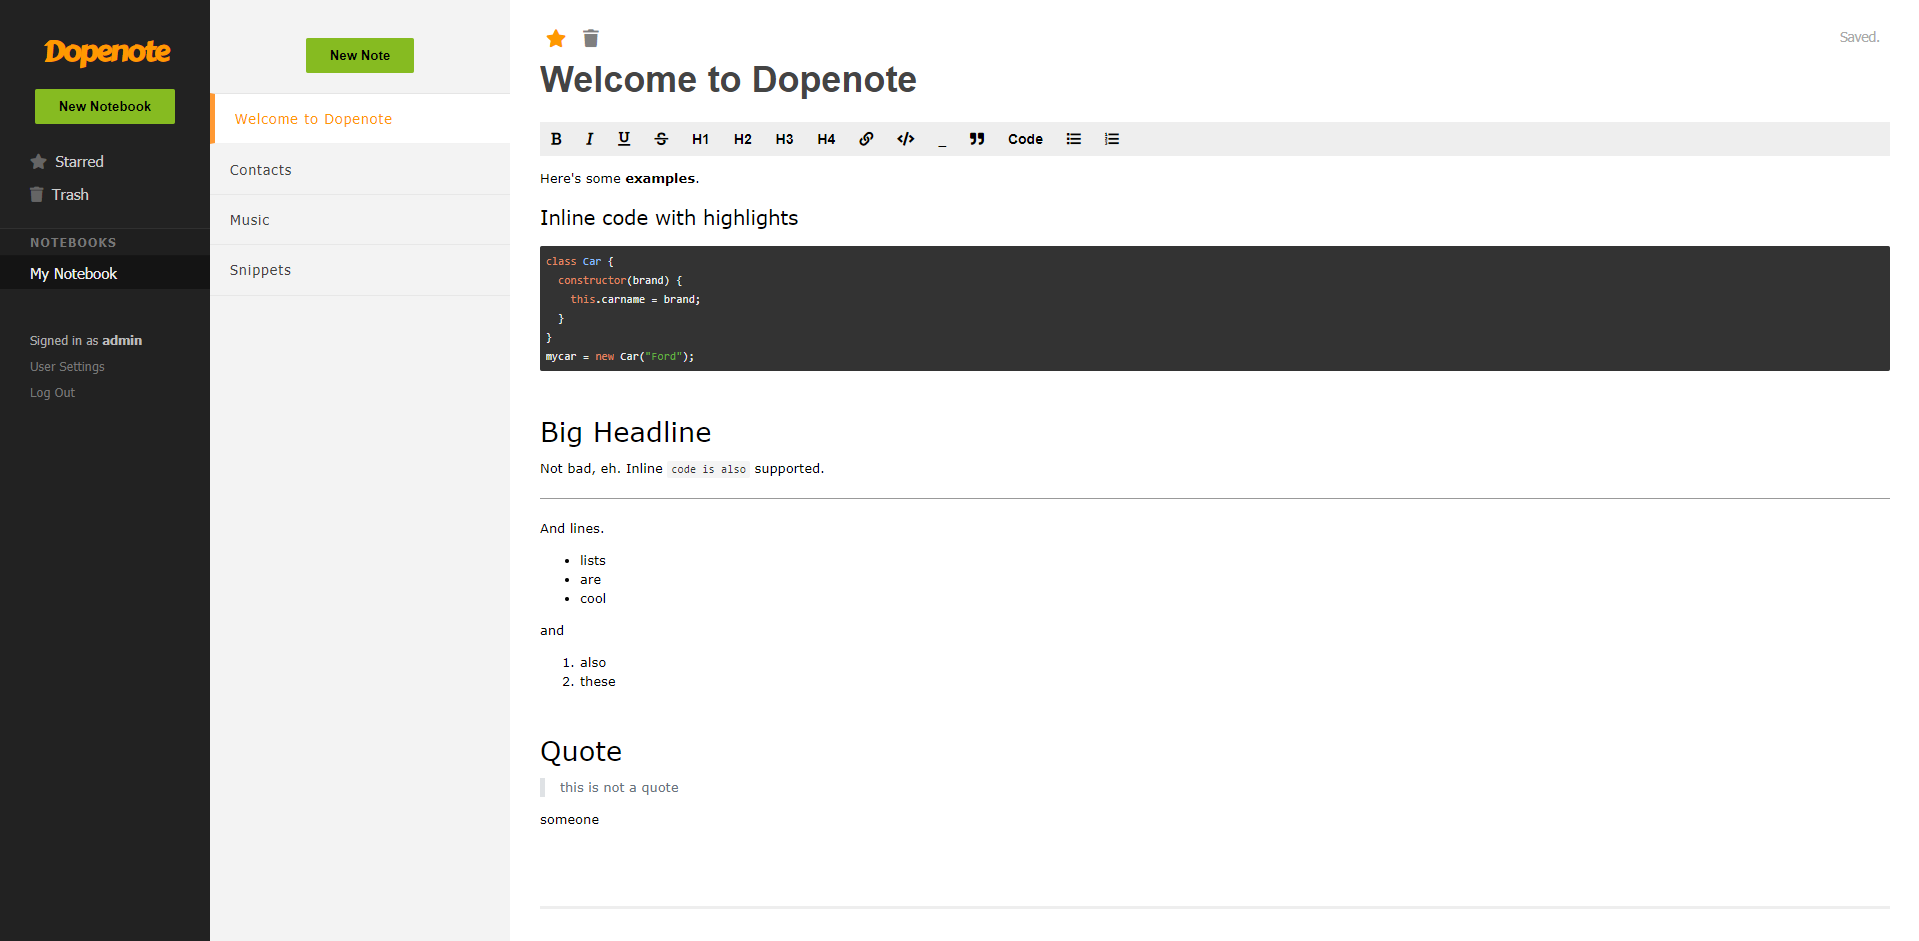Insert a horizontal line with the underscore button
The height and width of the screenshot is (941, 1919).
[942, 139]
